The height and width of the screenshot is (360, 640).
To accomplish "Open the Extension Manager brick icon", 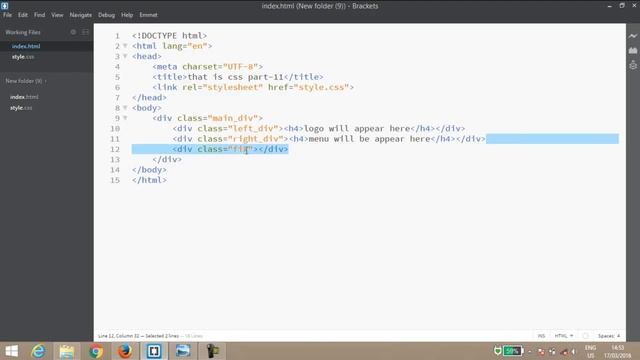I will (633, 51).
